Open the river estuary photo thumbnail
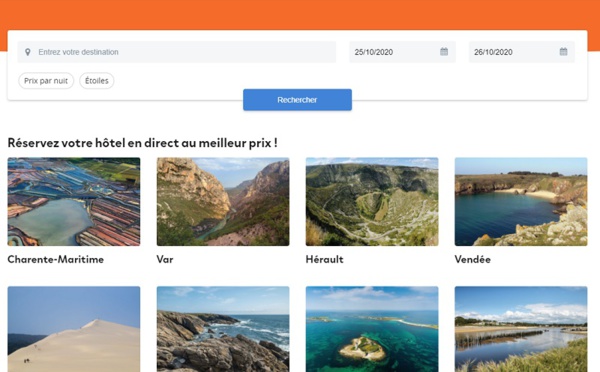This screenshot has width=600, height=372. [521, 329]
